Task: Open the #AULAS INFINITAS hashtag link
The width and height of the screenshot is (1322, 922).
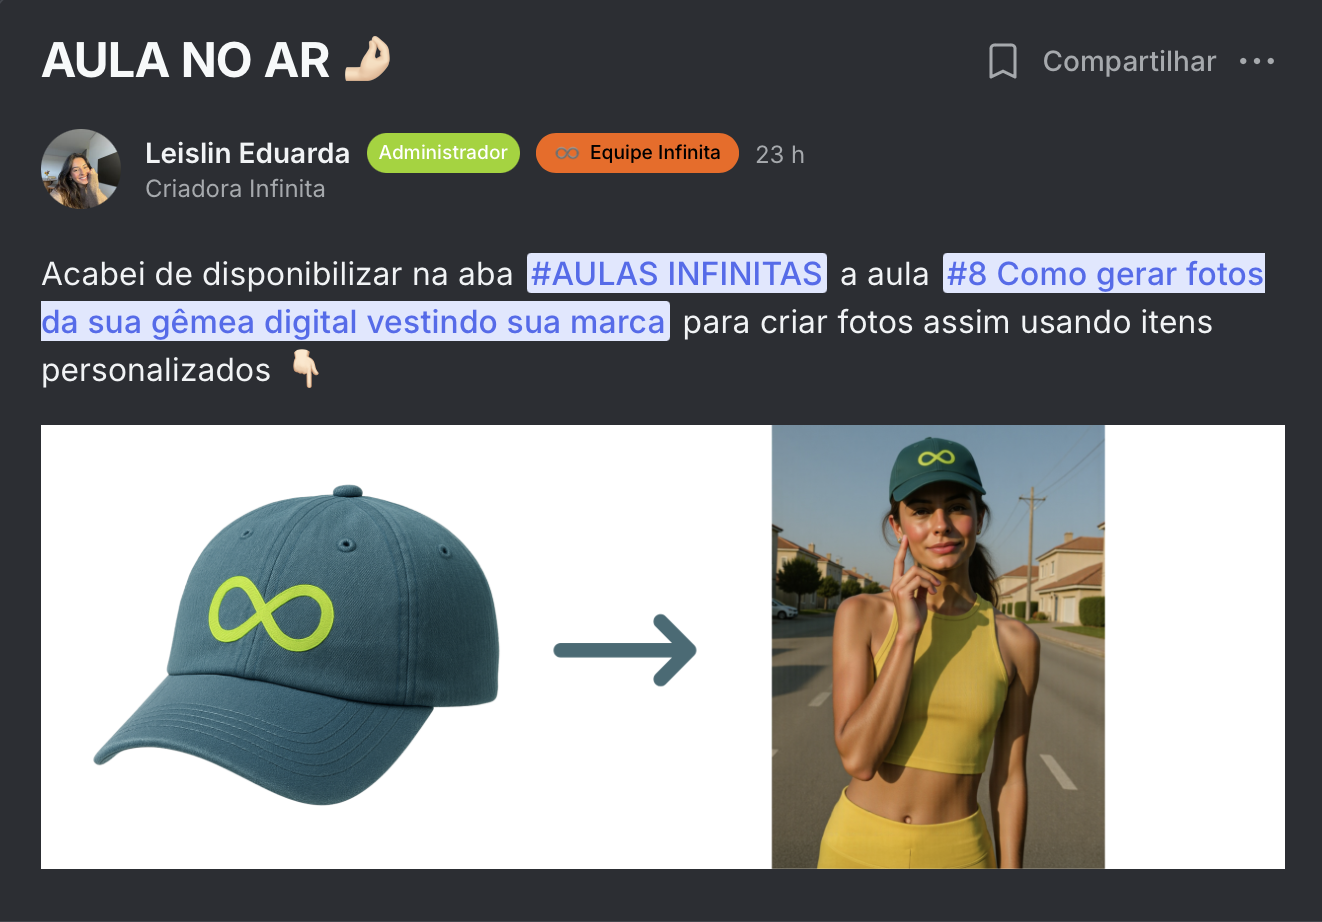Action: pos(677,273)
